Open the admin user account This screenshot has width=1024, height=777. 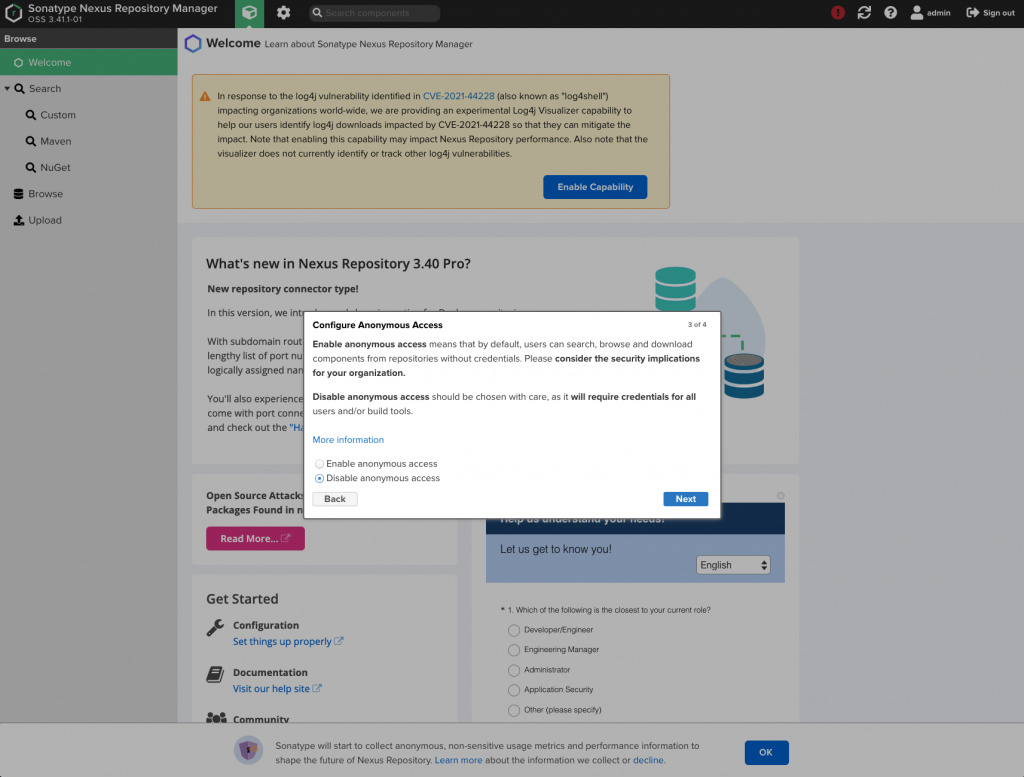(930, 13)
